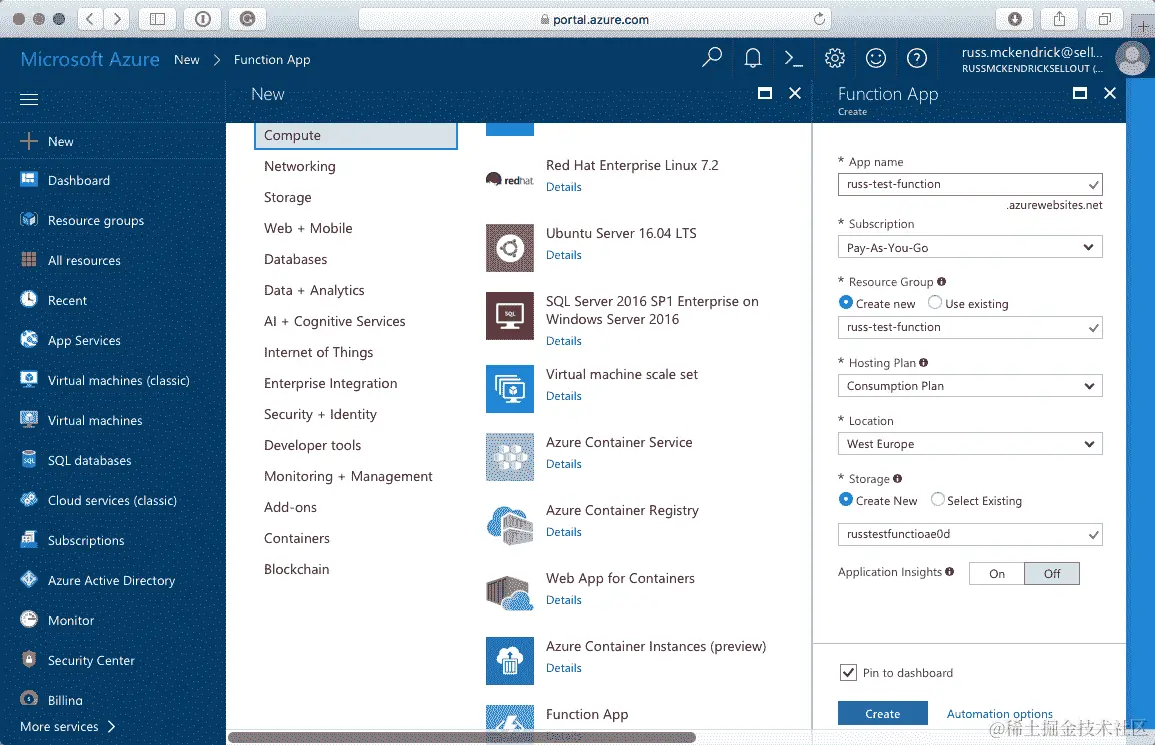Click the Azure Container Instances icon

click(x=510, y=661)
